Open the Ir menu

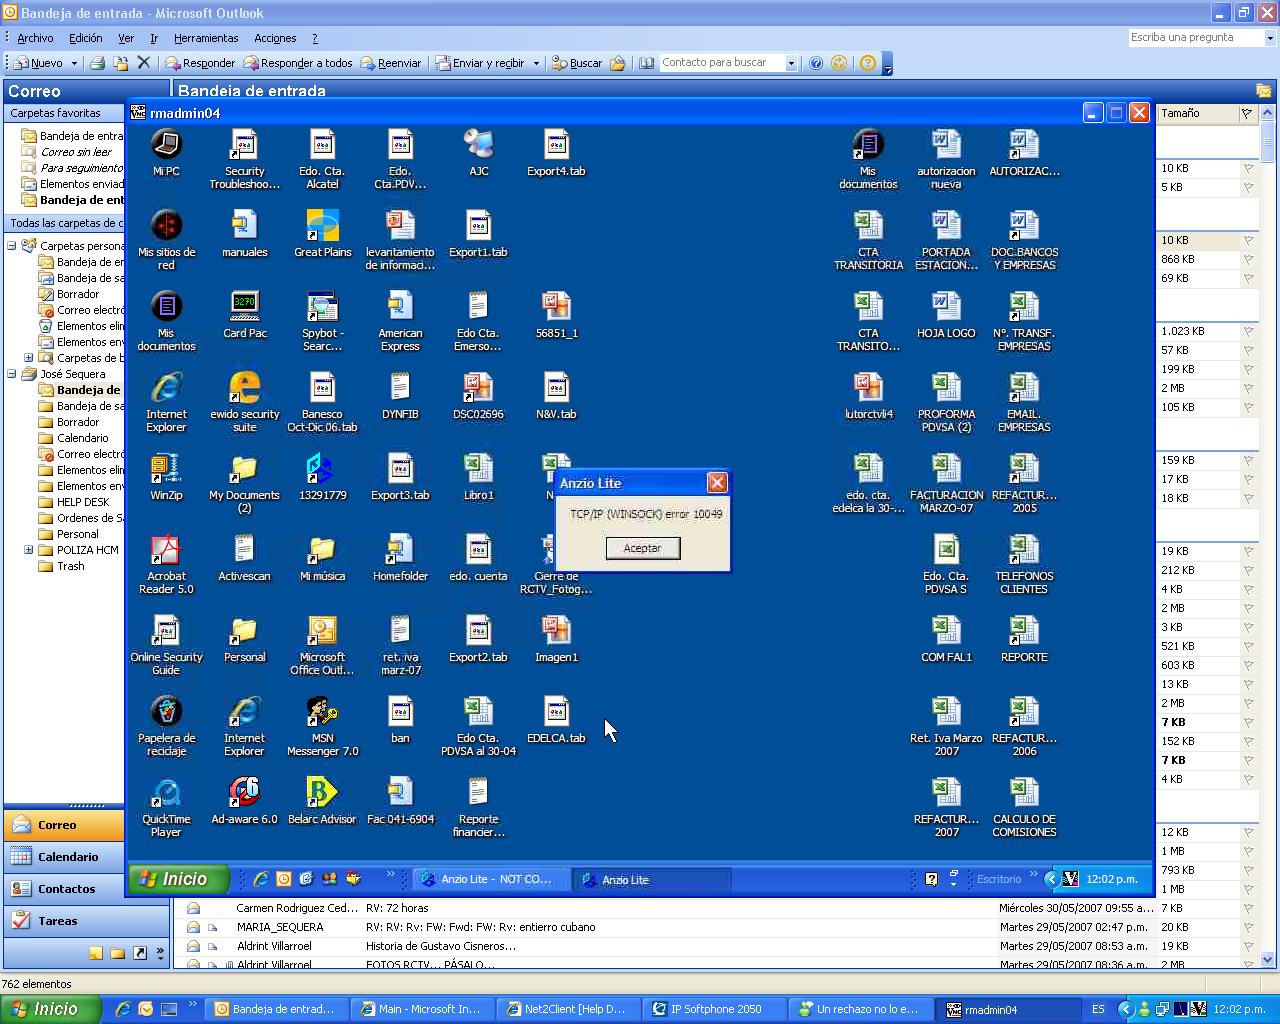pyautogui.click(x=154, y=38)
